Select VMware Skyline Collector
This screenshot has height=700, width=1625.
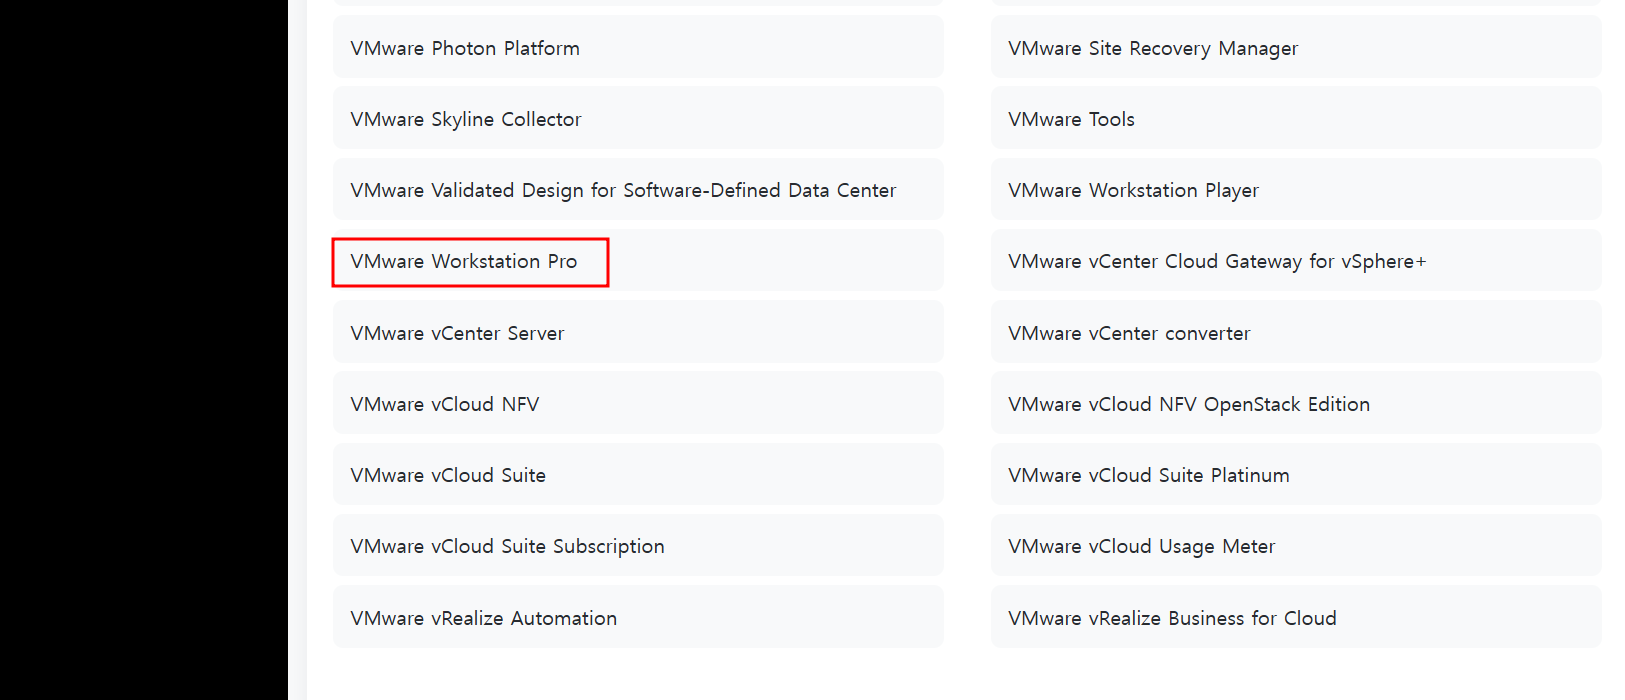(638, 118)
